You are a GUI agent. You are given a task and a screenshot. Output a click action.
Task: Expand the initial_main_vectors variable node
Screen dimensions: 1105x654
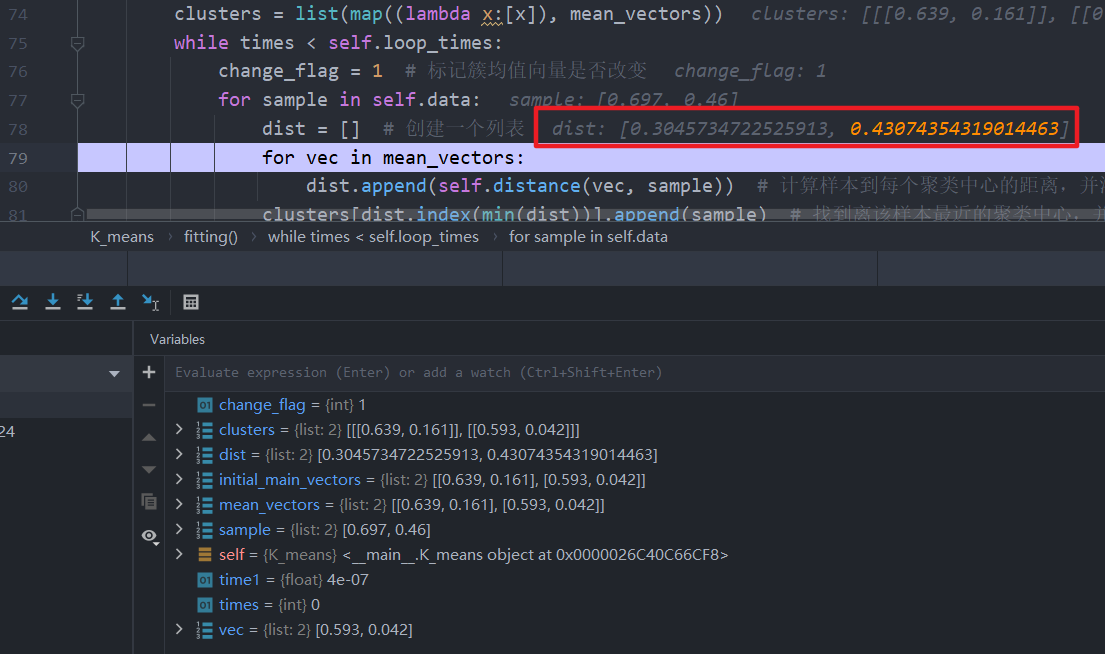click(179, 479)
